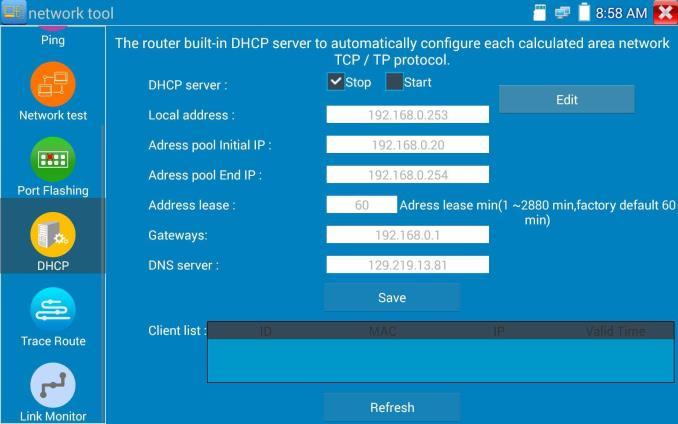Click the ID column header in client list
678x424 pixels.
(x=265, y=332)
